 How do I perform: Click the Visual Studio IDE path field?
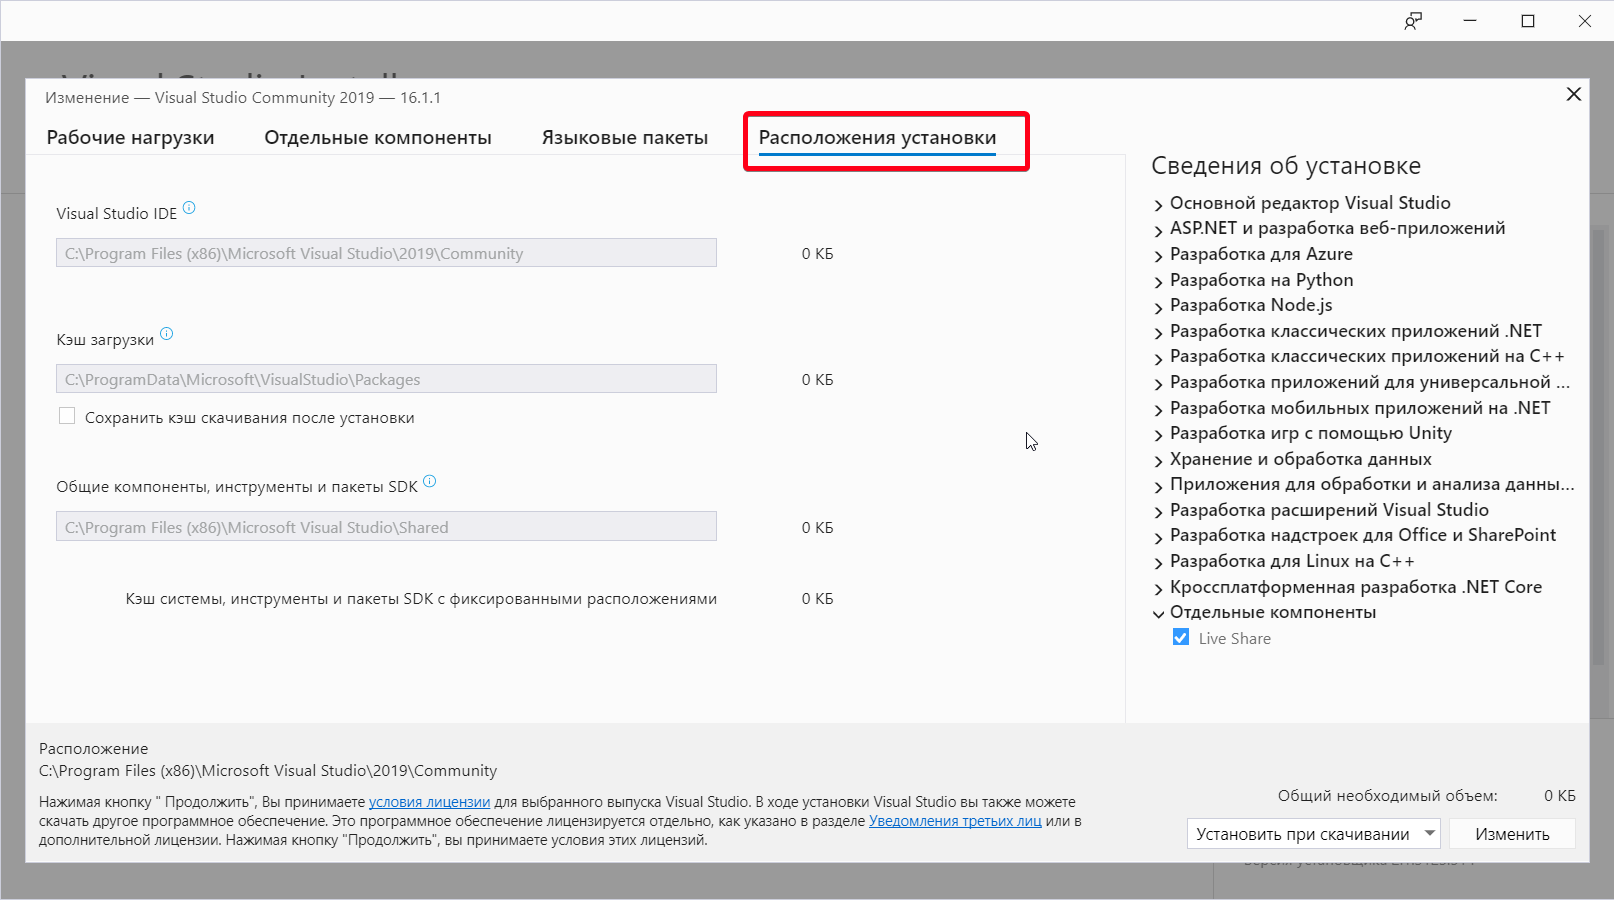pyautogui.click(x=386, y=253)
